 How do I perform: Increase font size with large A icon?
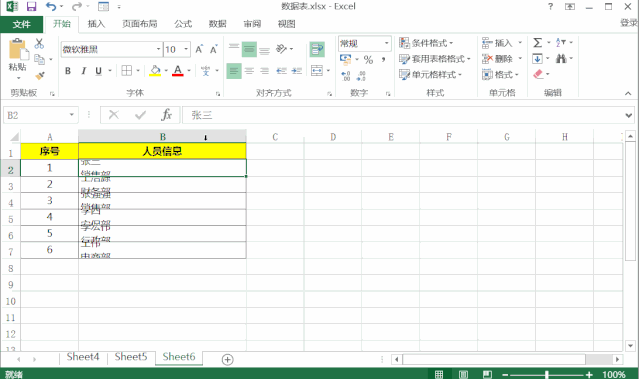pyautogui.click(x=199, y=49)
